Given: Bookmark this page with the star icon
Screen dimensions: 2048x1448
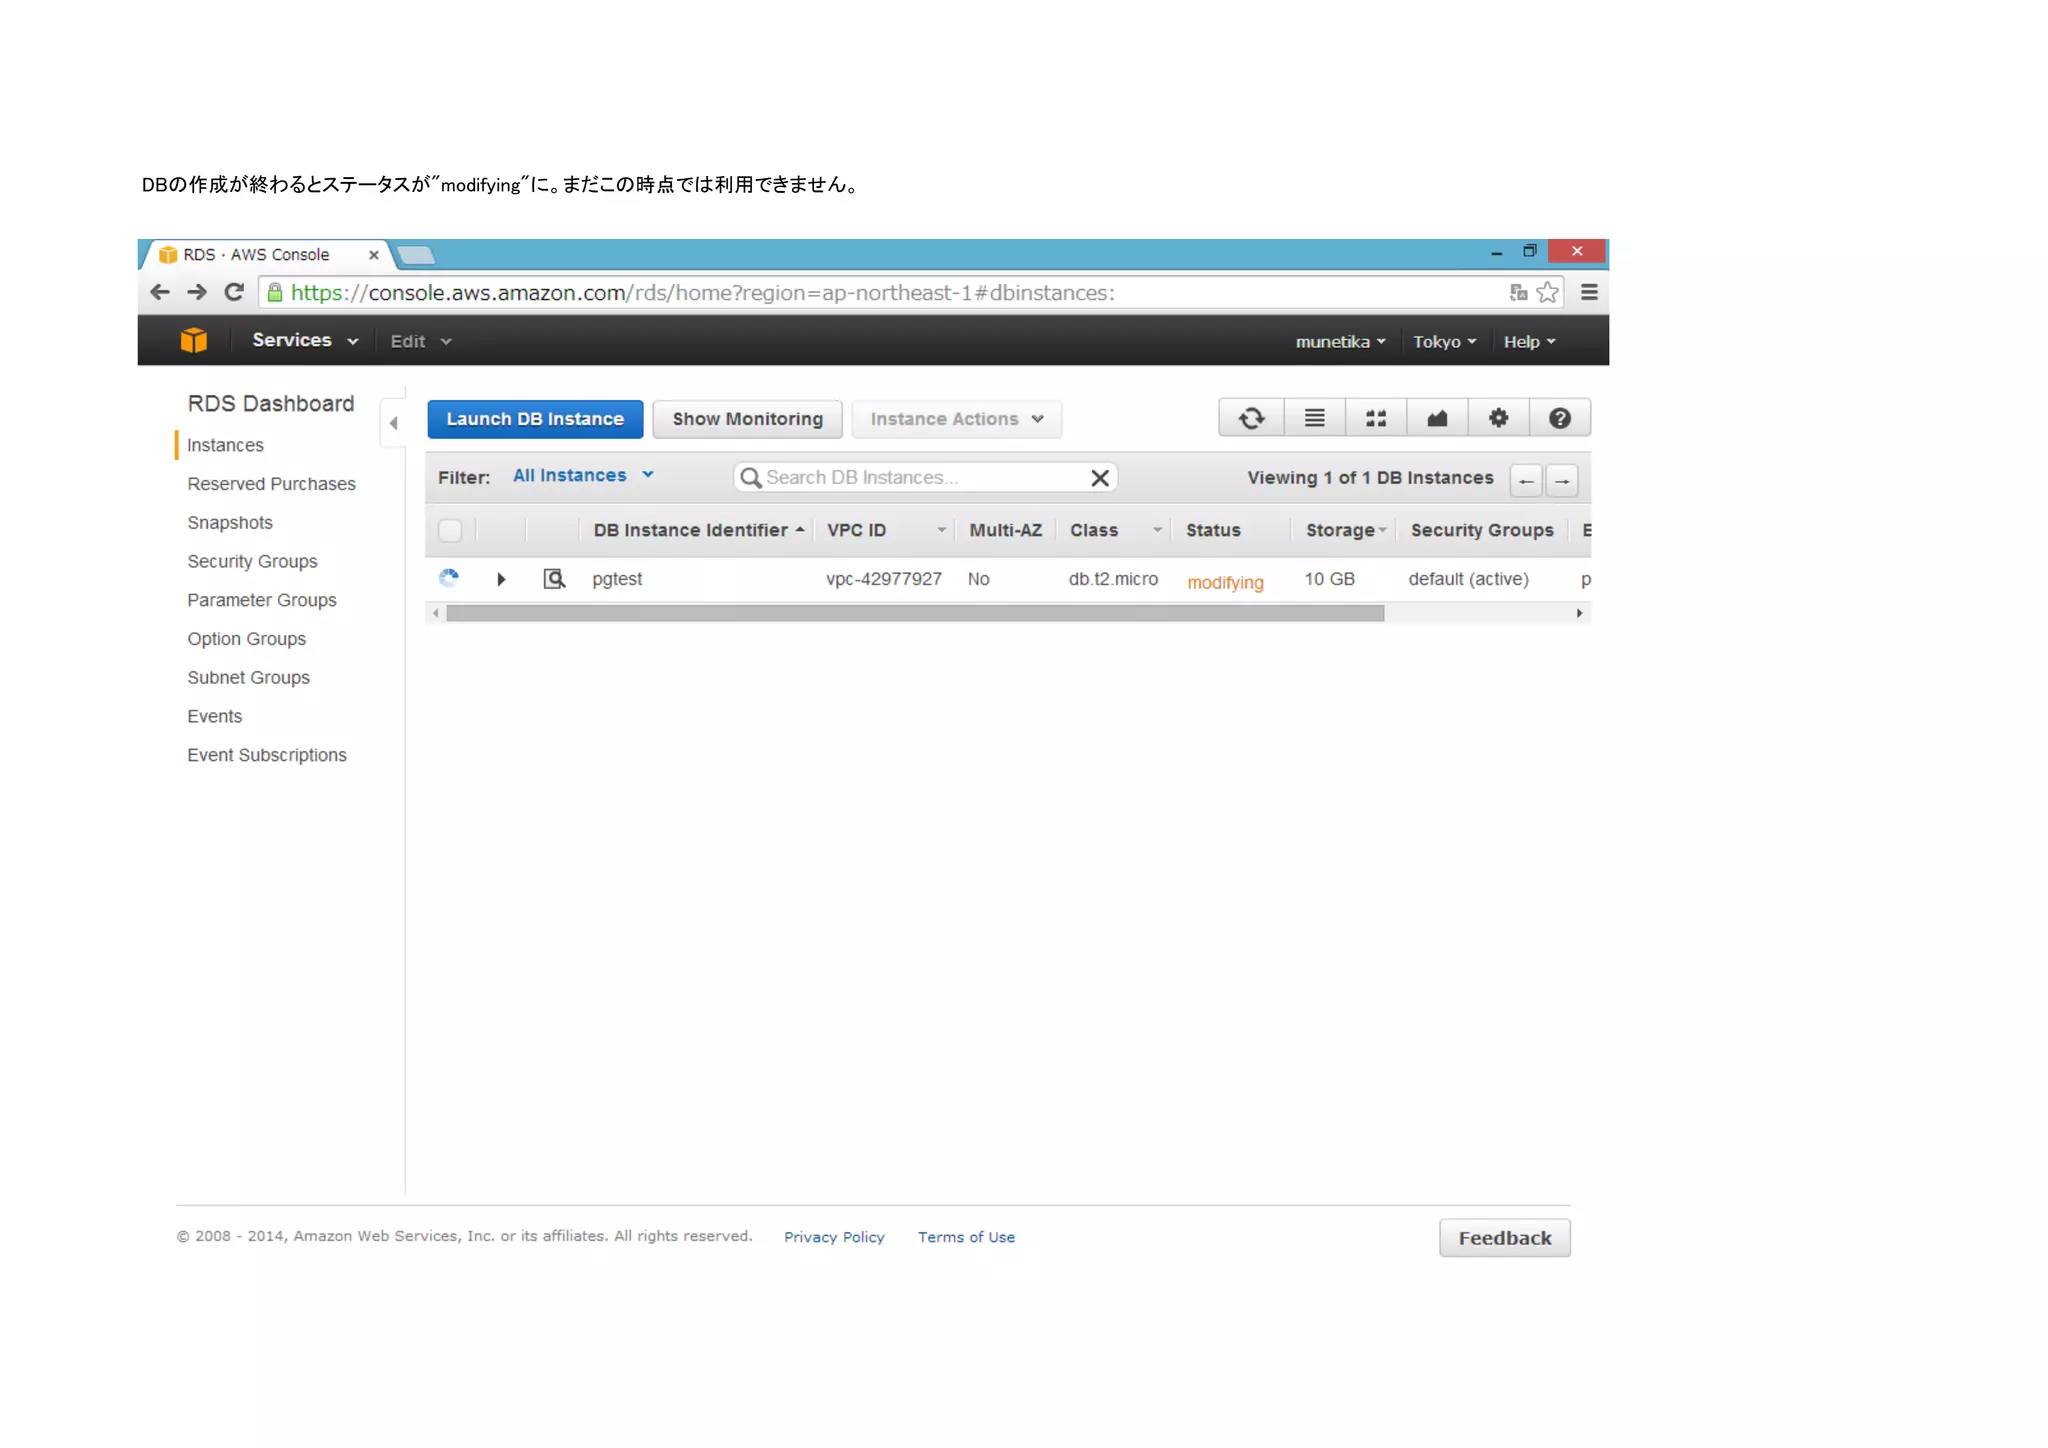Looking at the screenshot, I should [1548, 292].
